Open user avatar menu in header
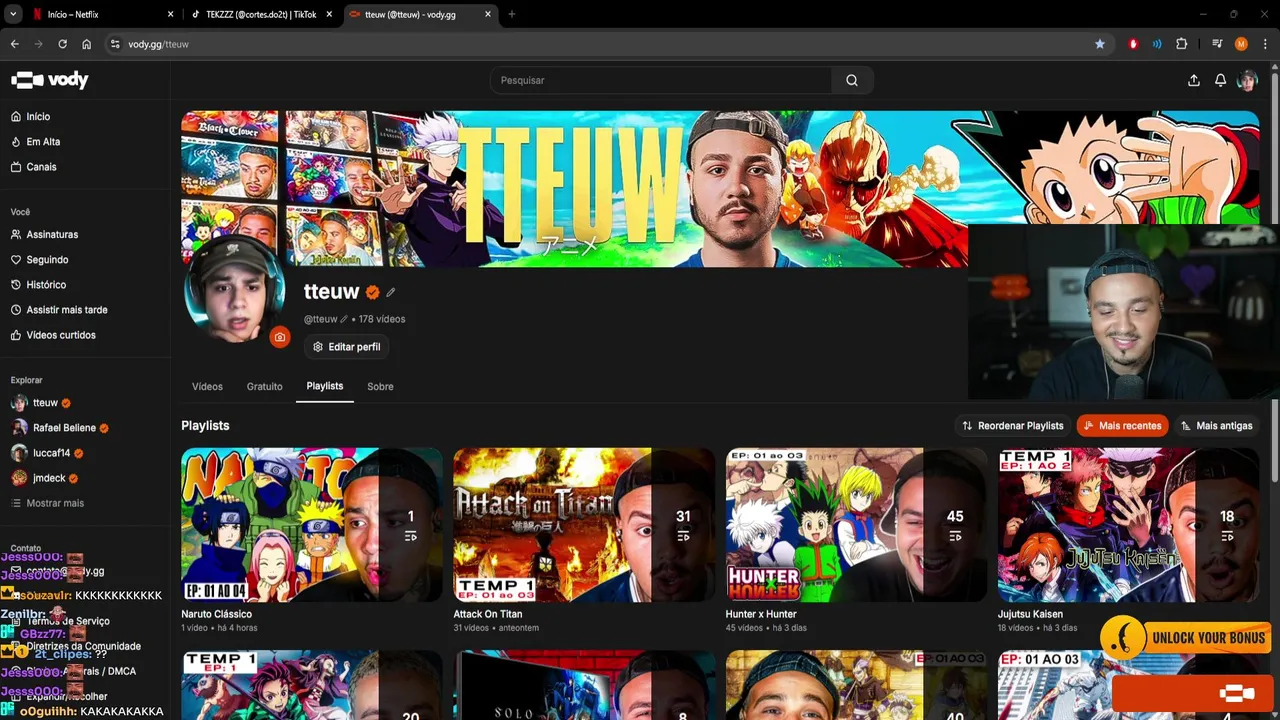 (1247, 81)
